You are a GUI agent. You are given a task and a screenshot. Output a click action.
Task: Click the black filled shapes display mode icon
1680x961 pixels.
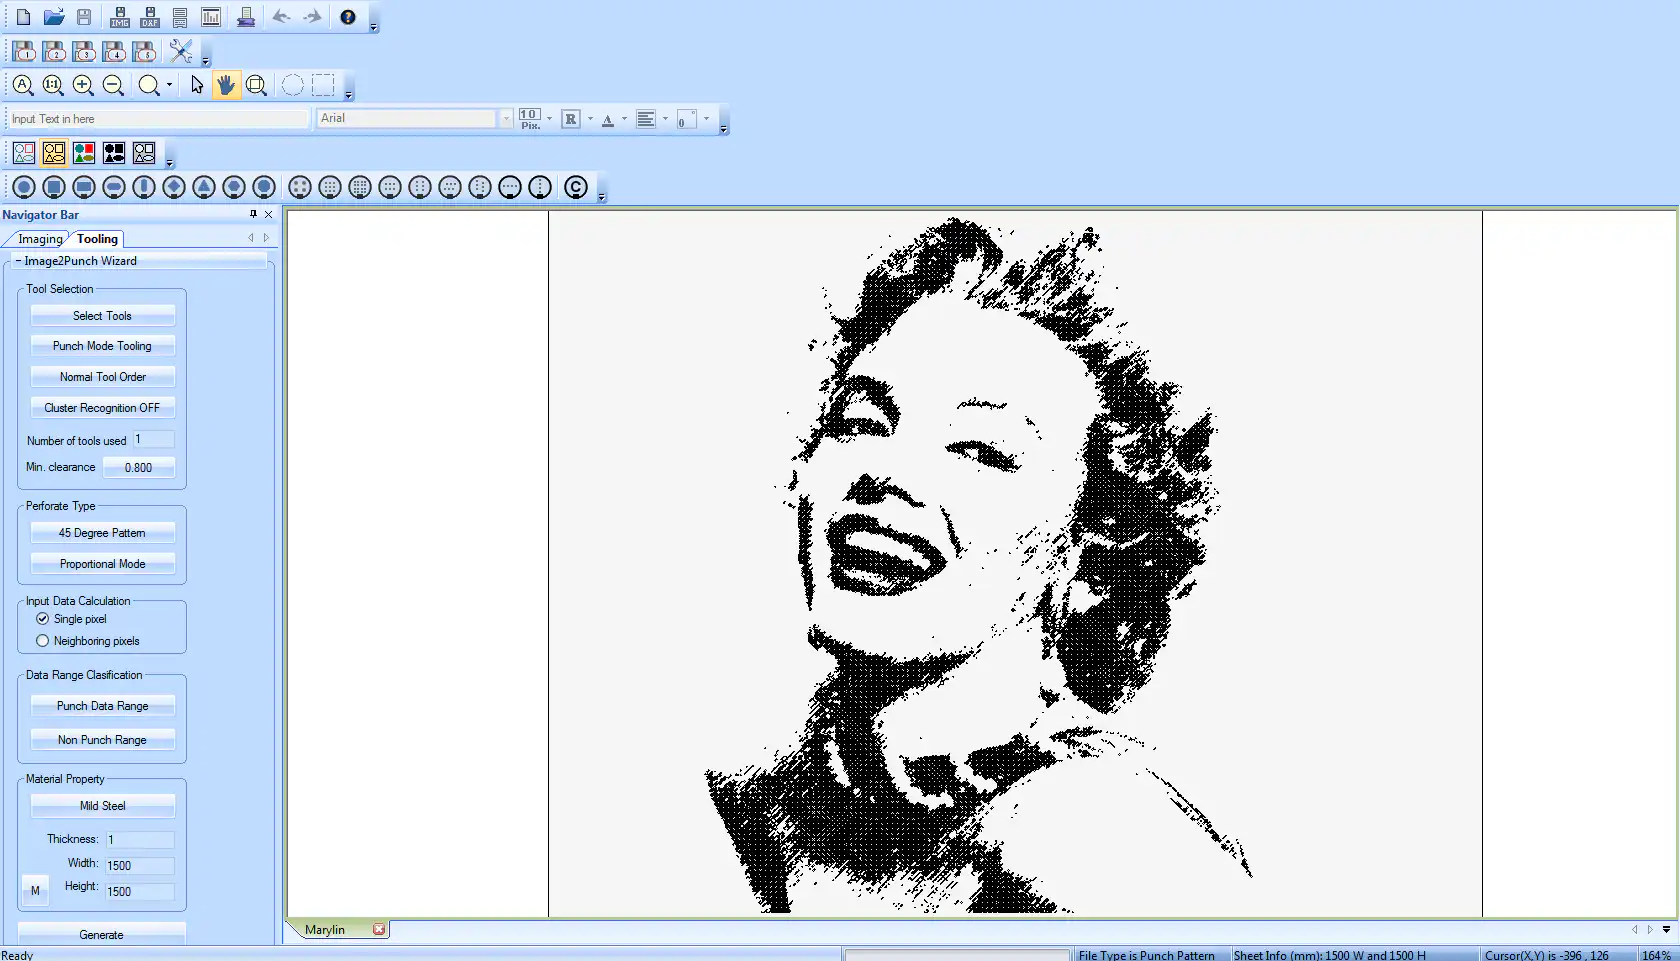tap(114, 153)
